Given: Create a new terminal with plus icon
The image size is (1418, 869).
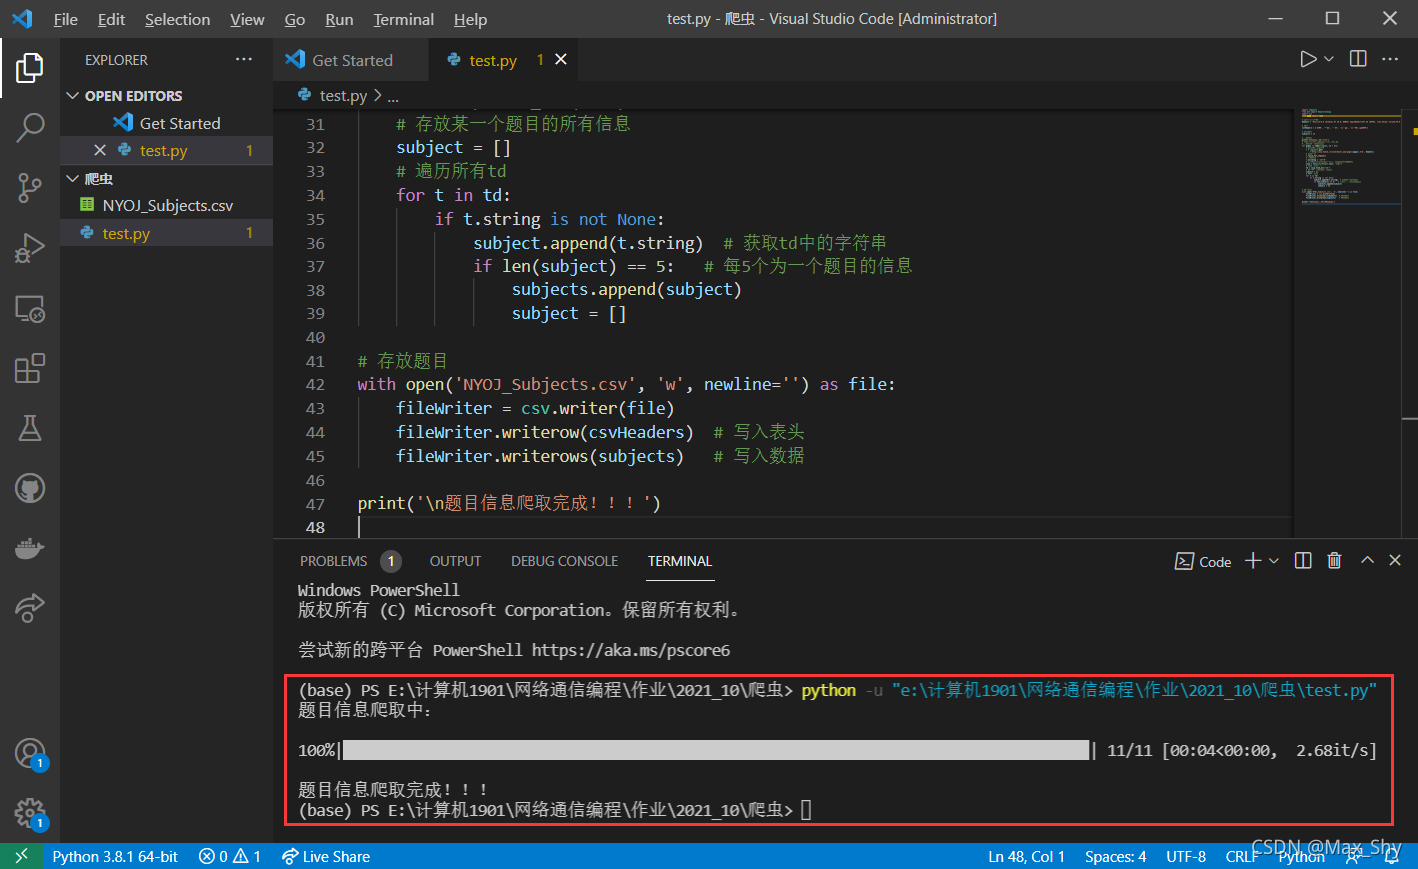Looking at the screenshot, I should pyautogui.click(x=1253, y=561).
